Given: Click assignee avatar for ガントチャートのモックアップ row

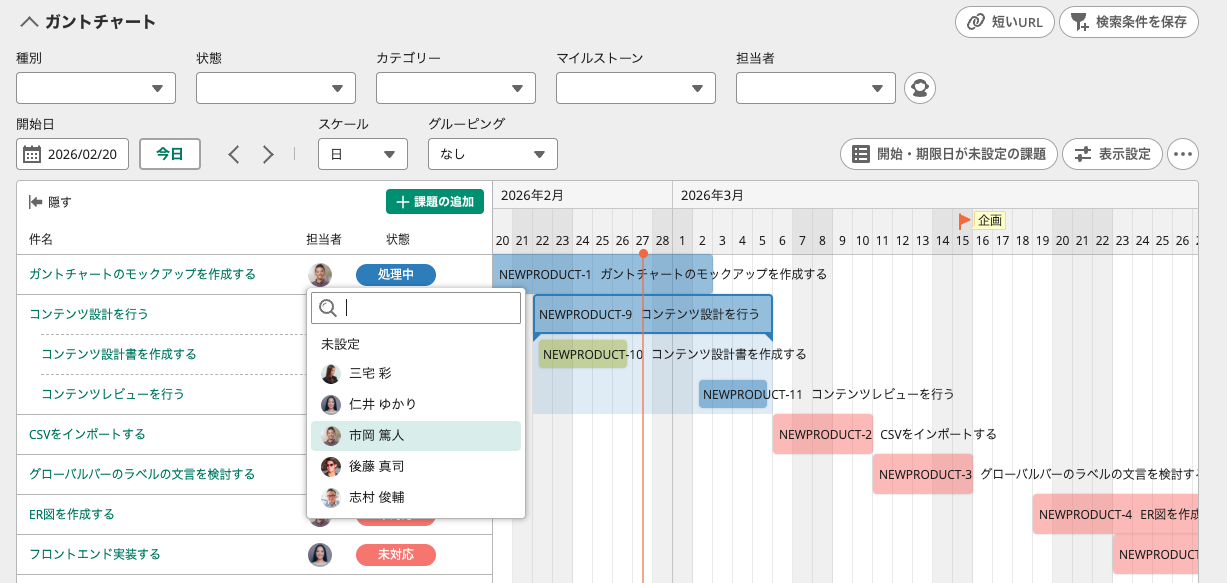Looking at the screenshot, I should click(x=320, y=275).
